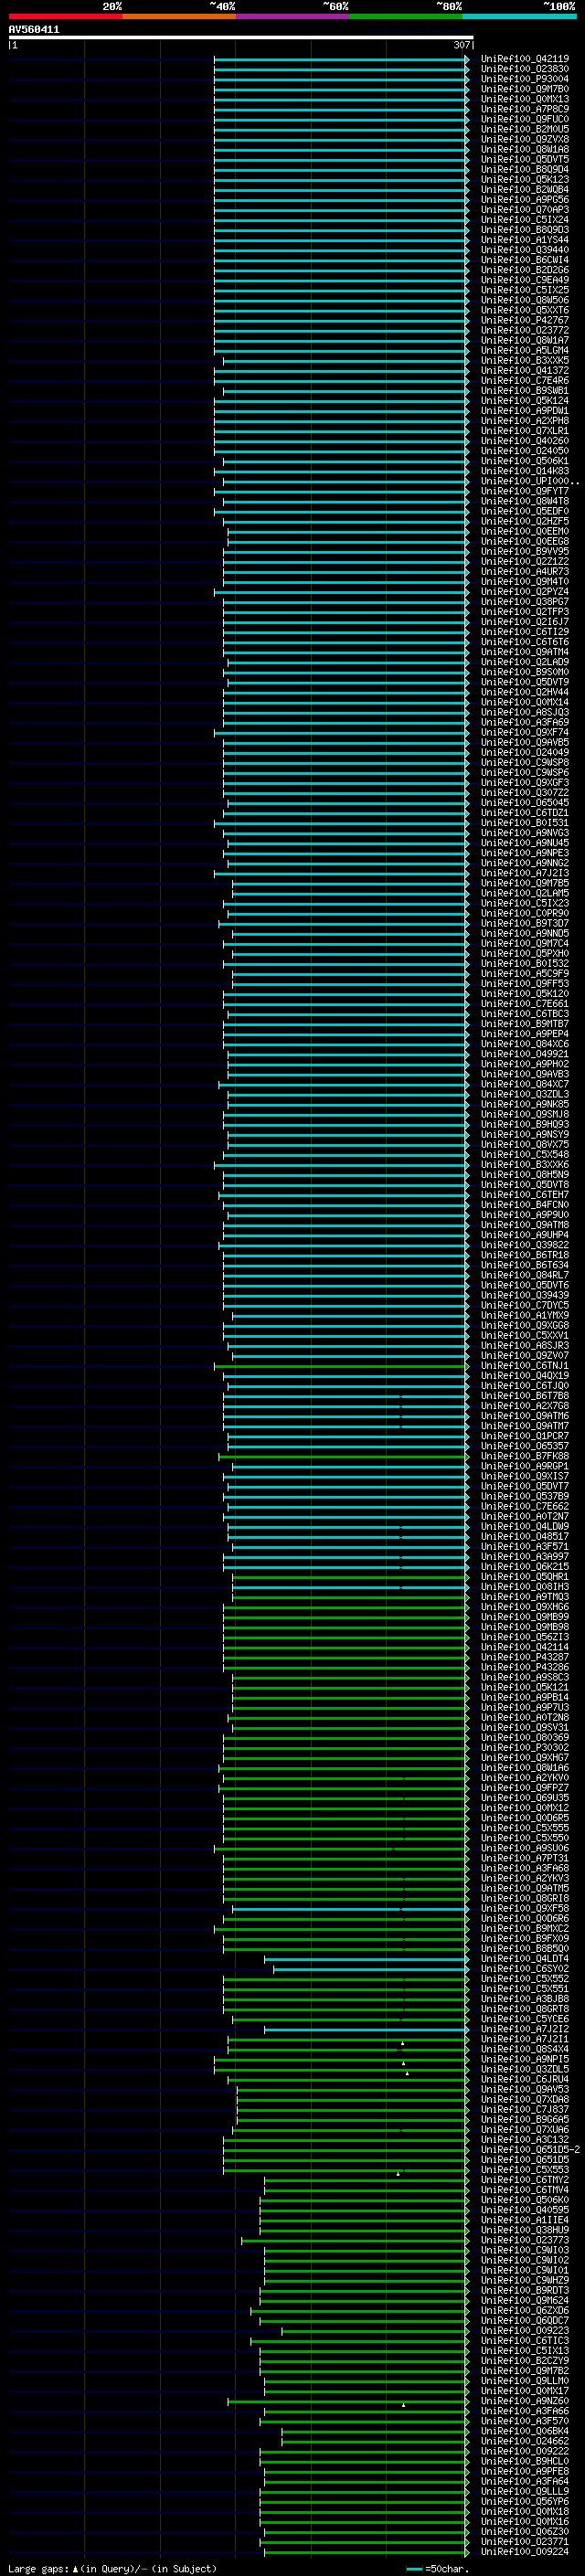585x2576 pixels.
Task: Click the query end position value 307
Action: tap(461, 45)
